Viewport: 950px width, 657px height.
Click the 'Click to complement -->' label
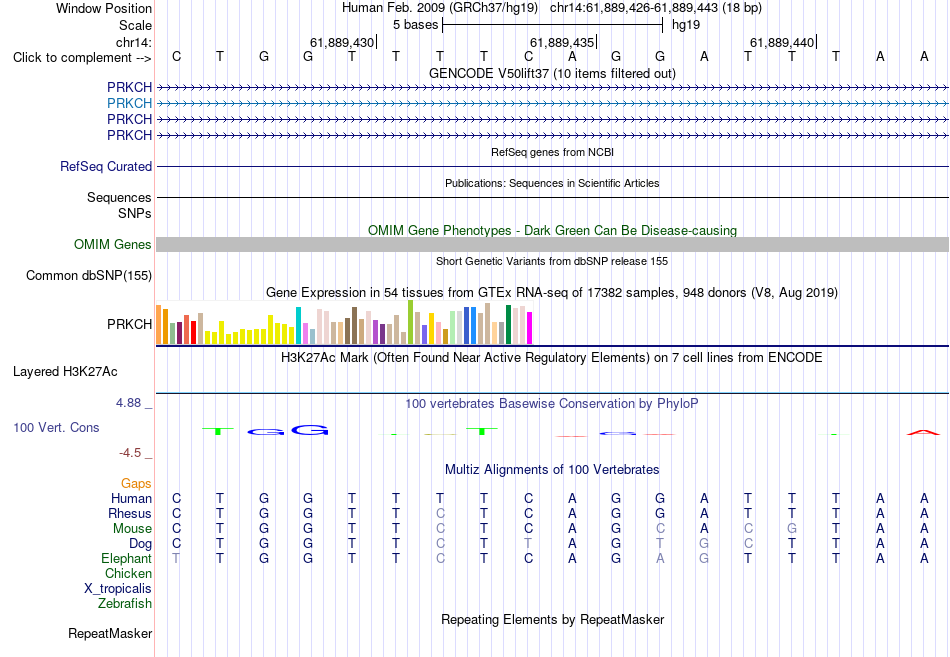(82, 58)
